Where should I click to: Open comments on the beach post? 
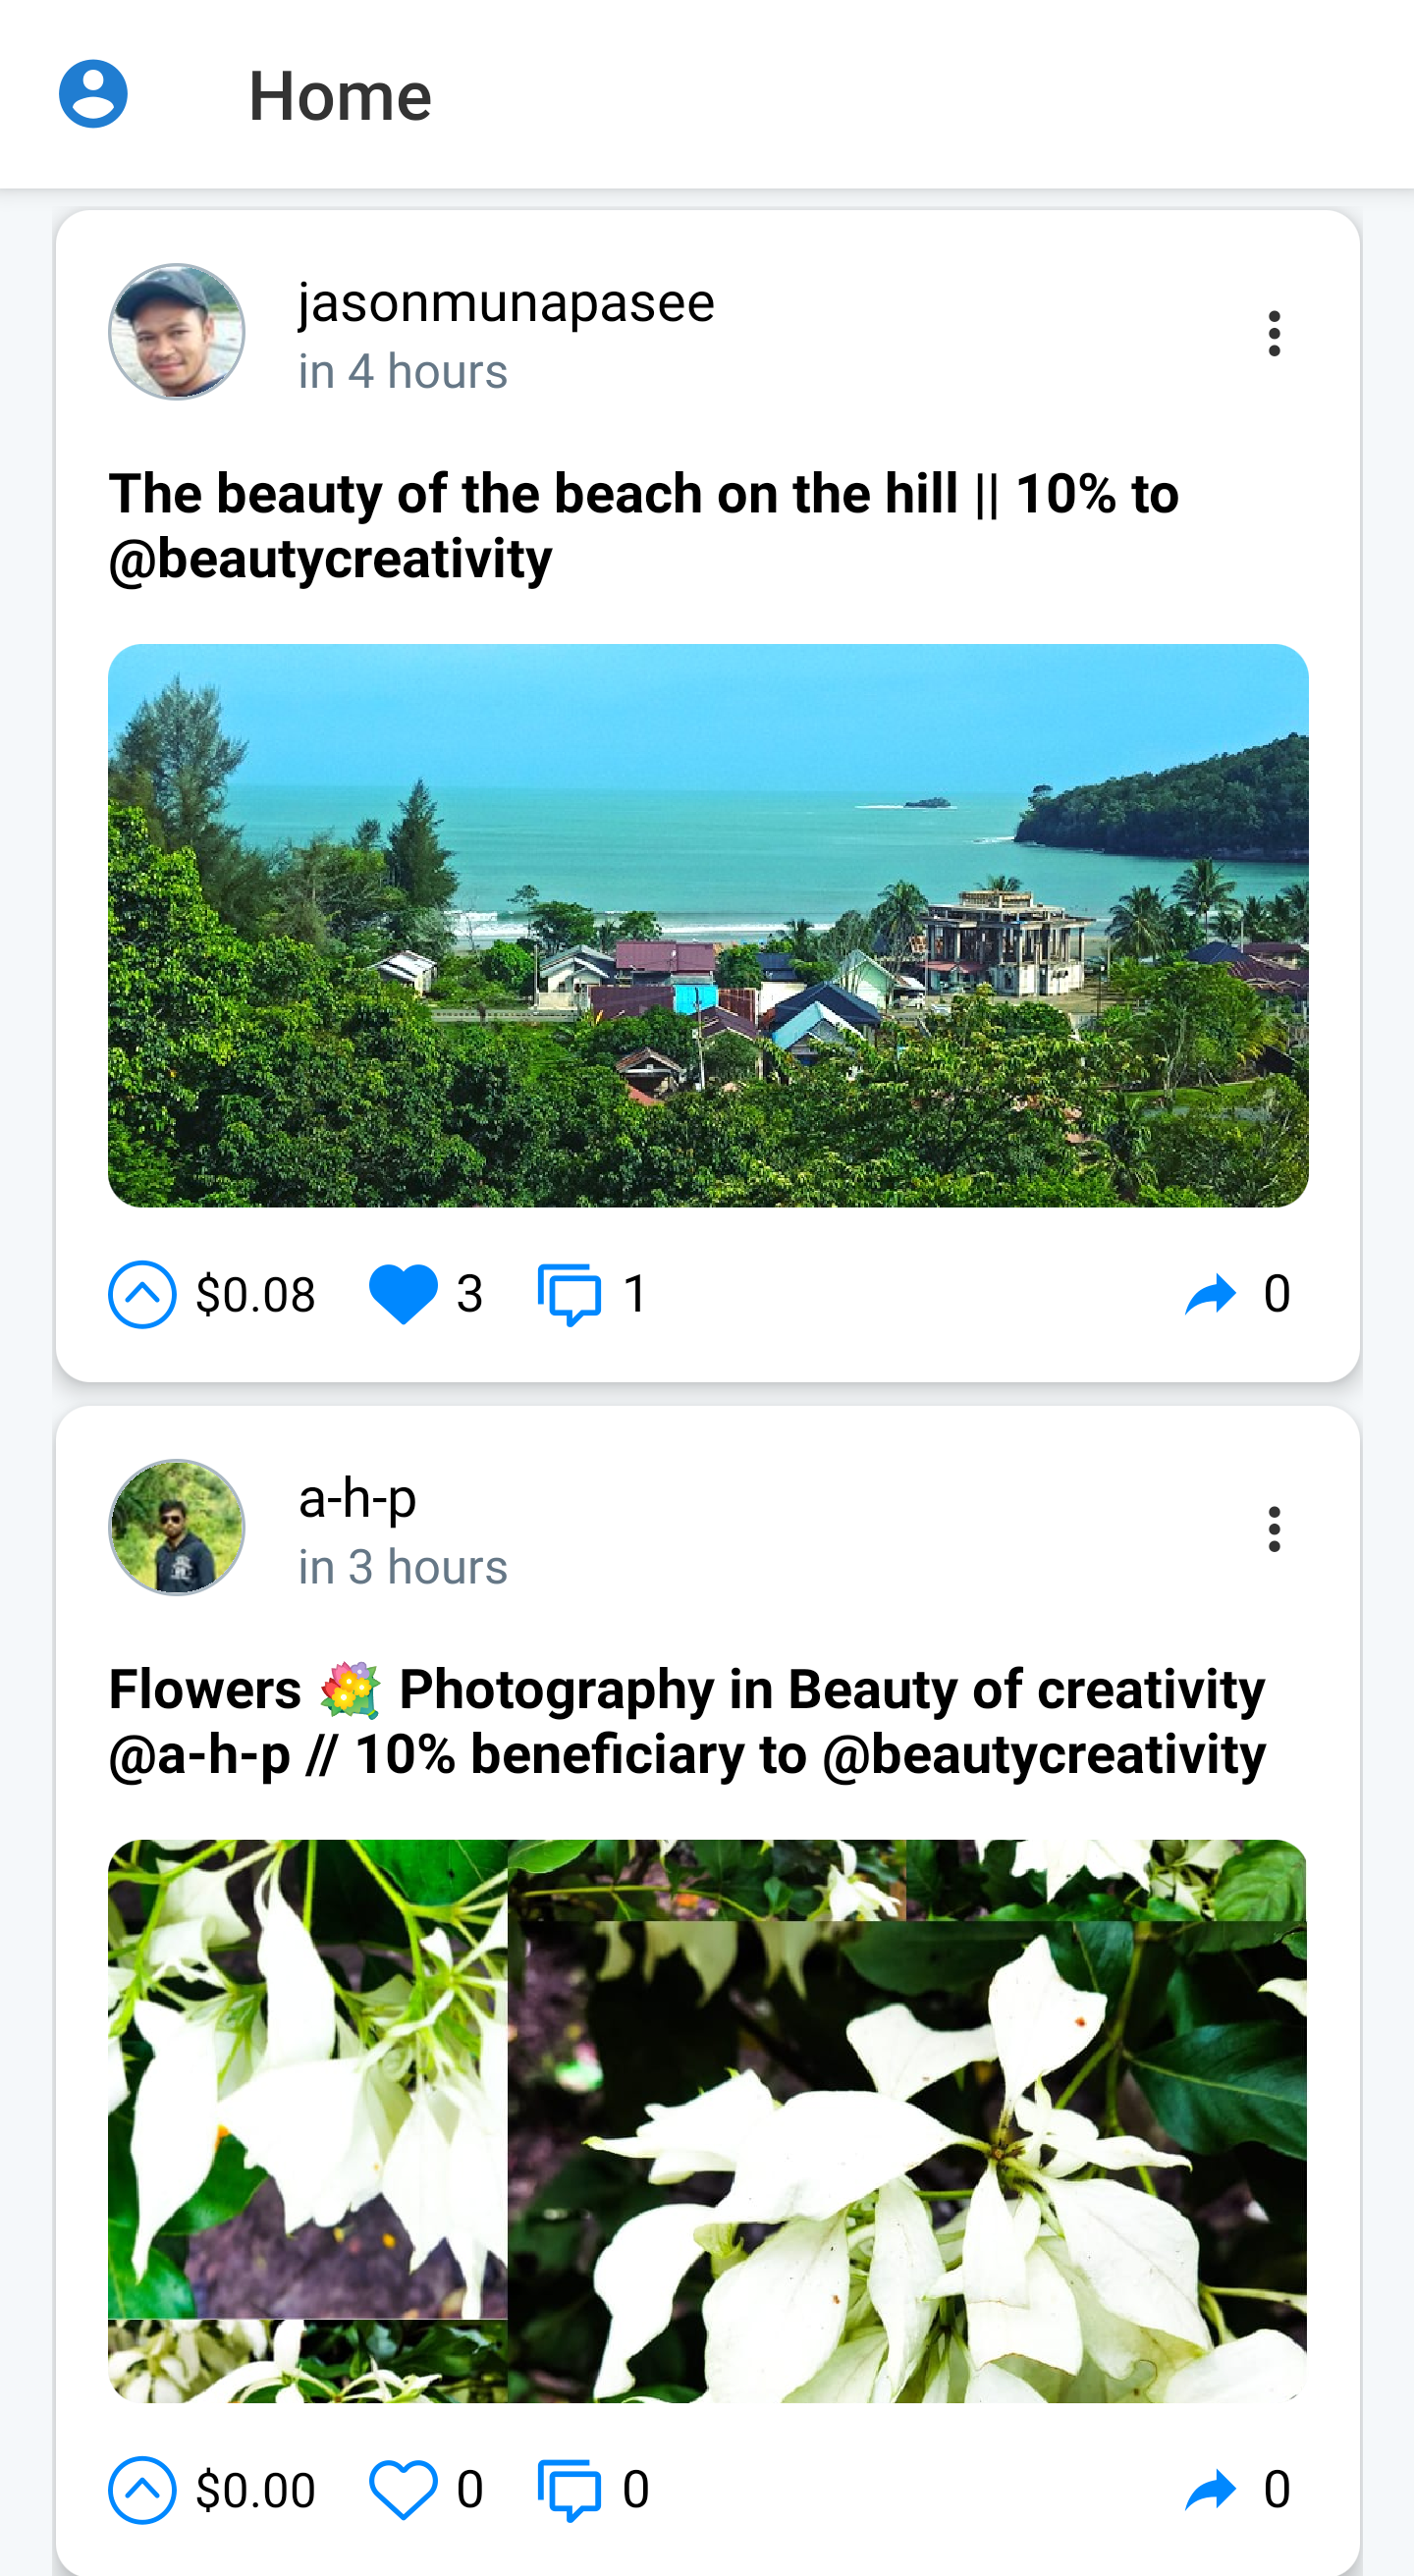click(x=569, y=1294)
